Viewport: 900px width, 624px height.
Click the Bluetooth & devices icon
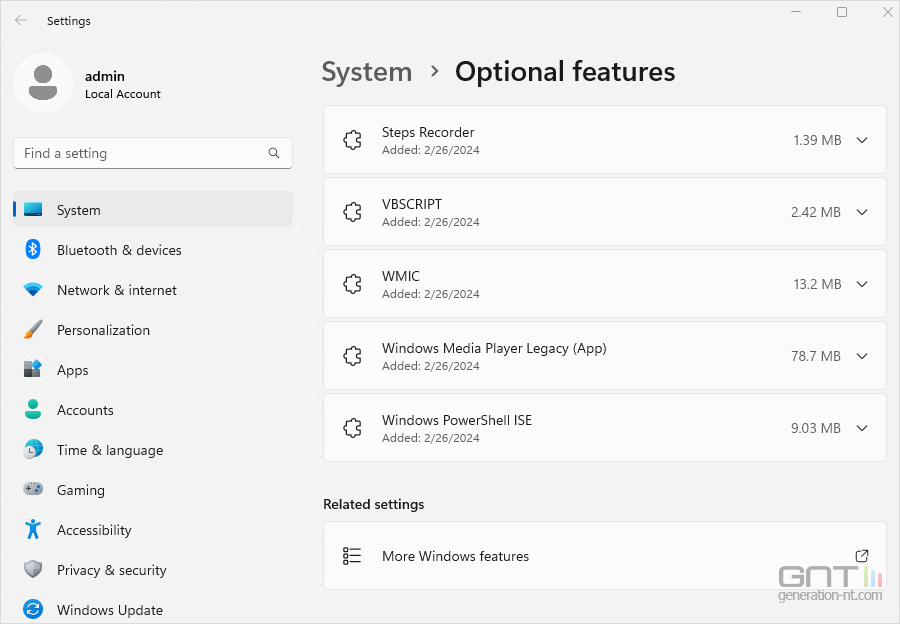pyautogui.click(x=33, y=250)
